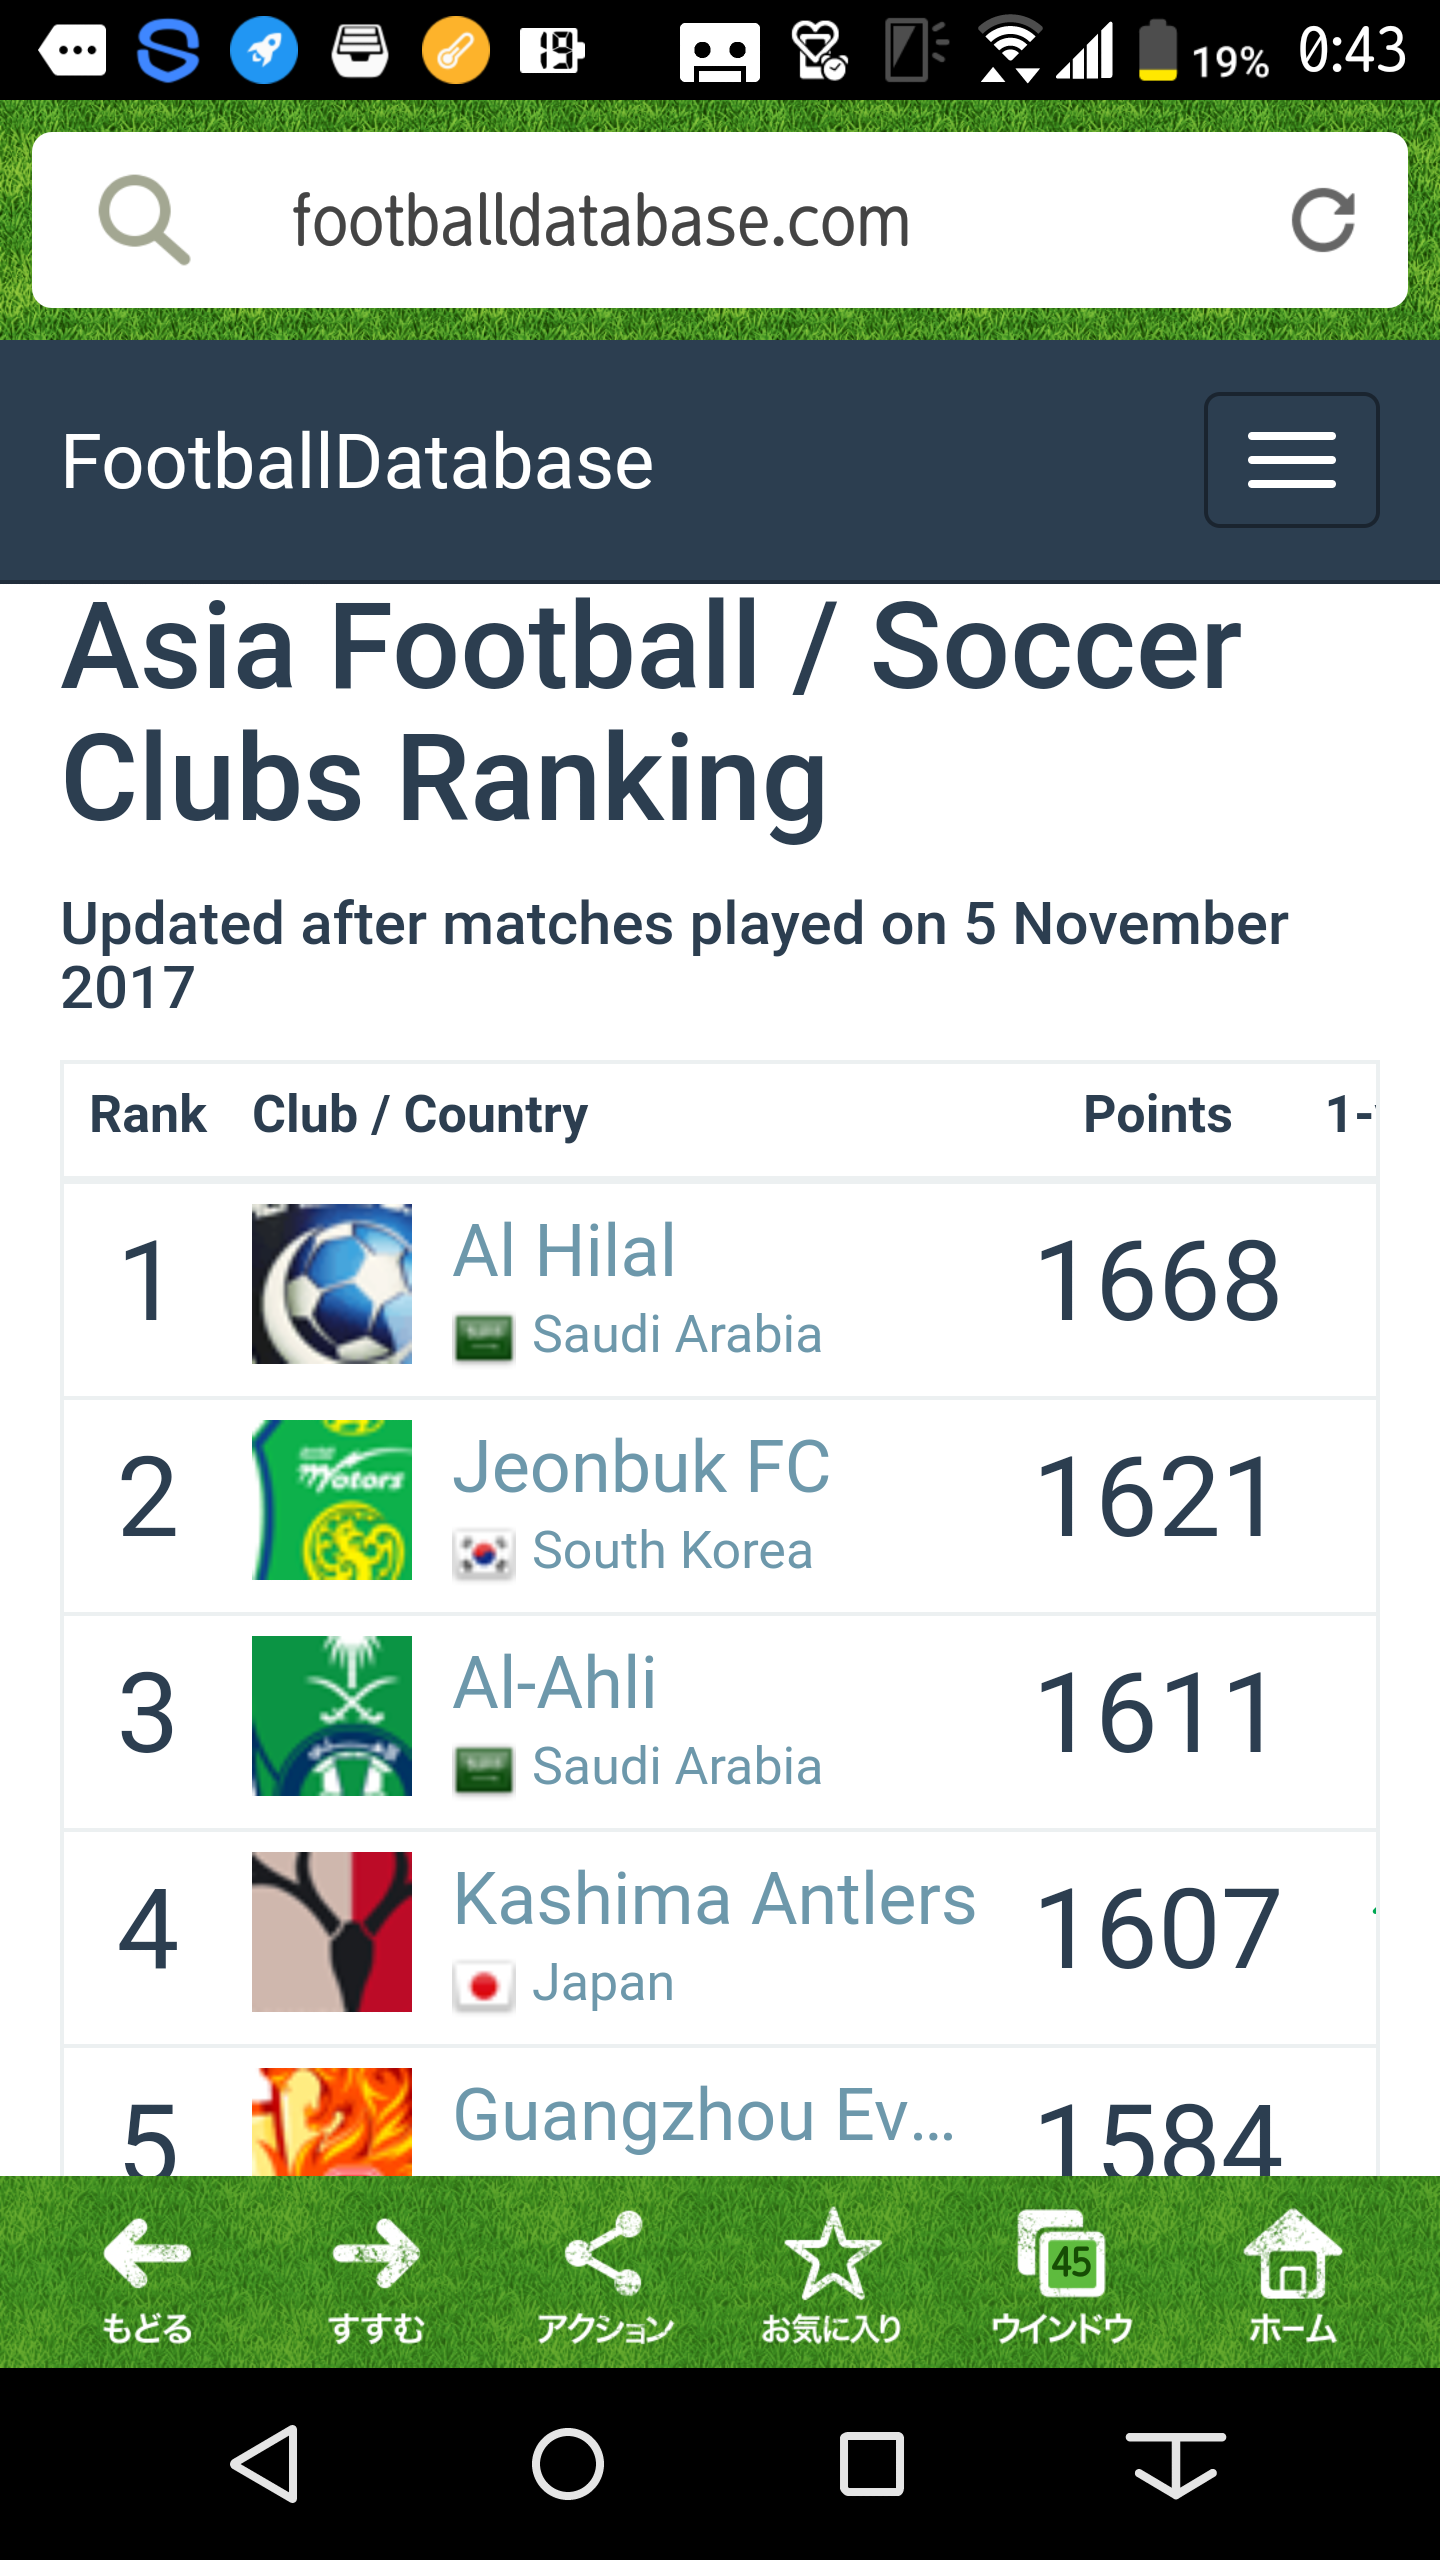Open the Kashima Antlers club link
Screen dimensions: 1440x2560
coord(714,1899)
